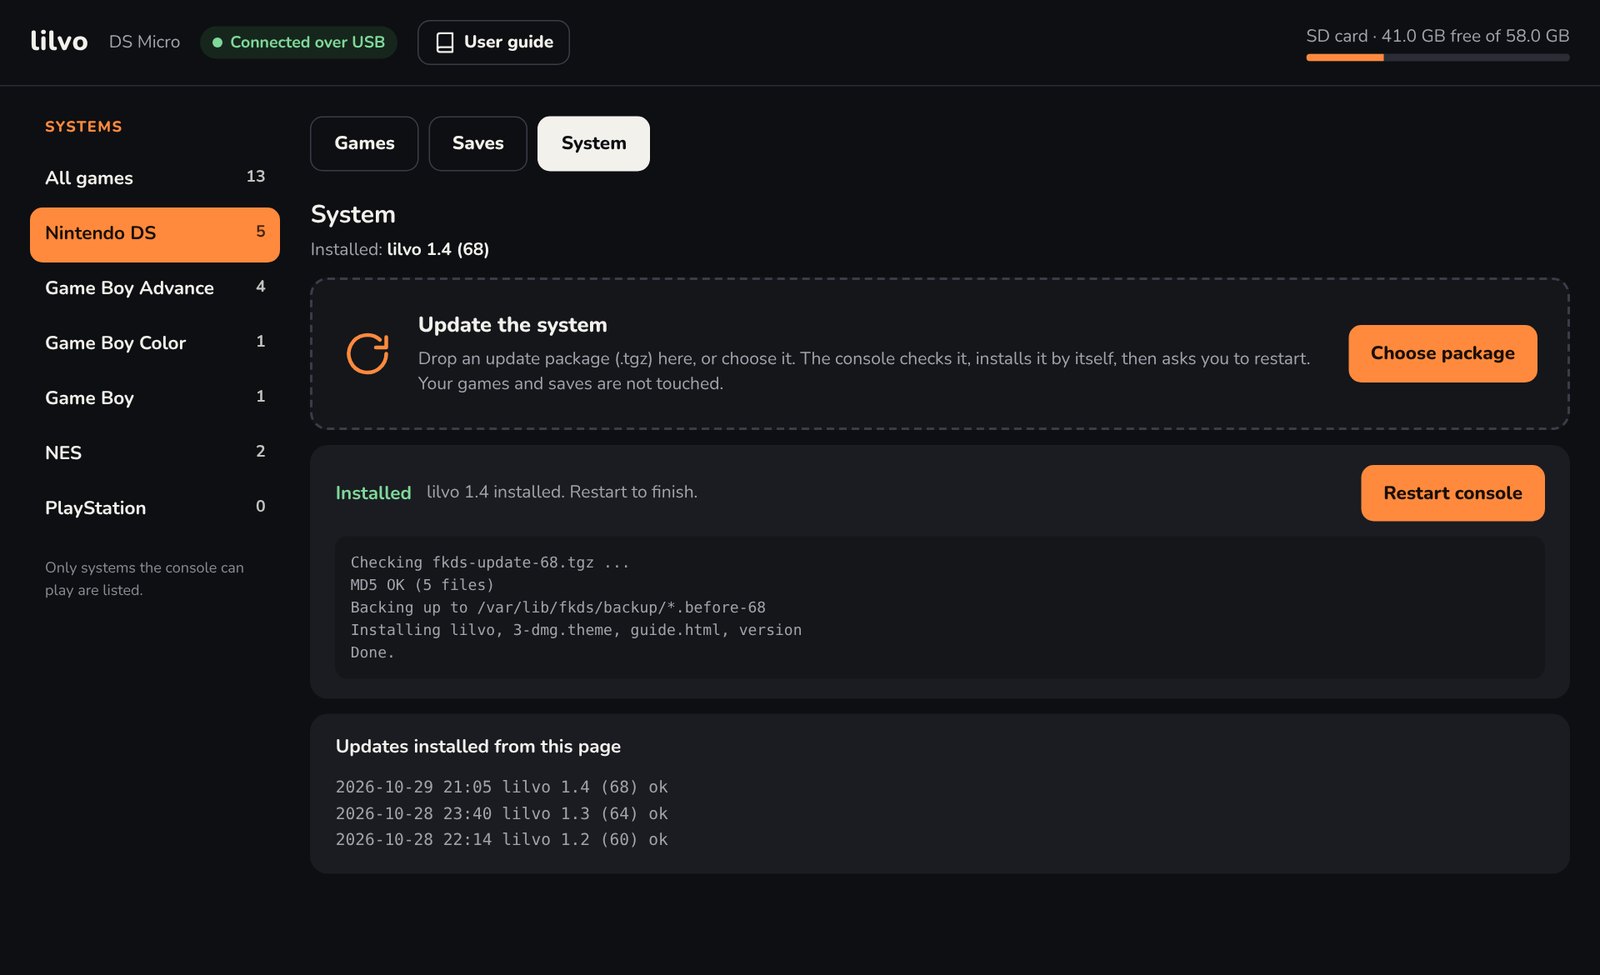Click the 'Installing lilvo' log line
Viewport: 1600px width, 975px height.
click(x=576, y=630)
